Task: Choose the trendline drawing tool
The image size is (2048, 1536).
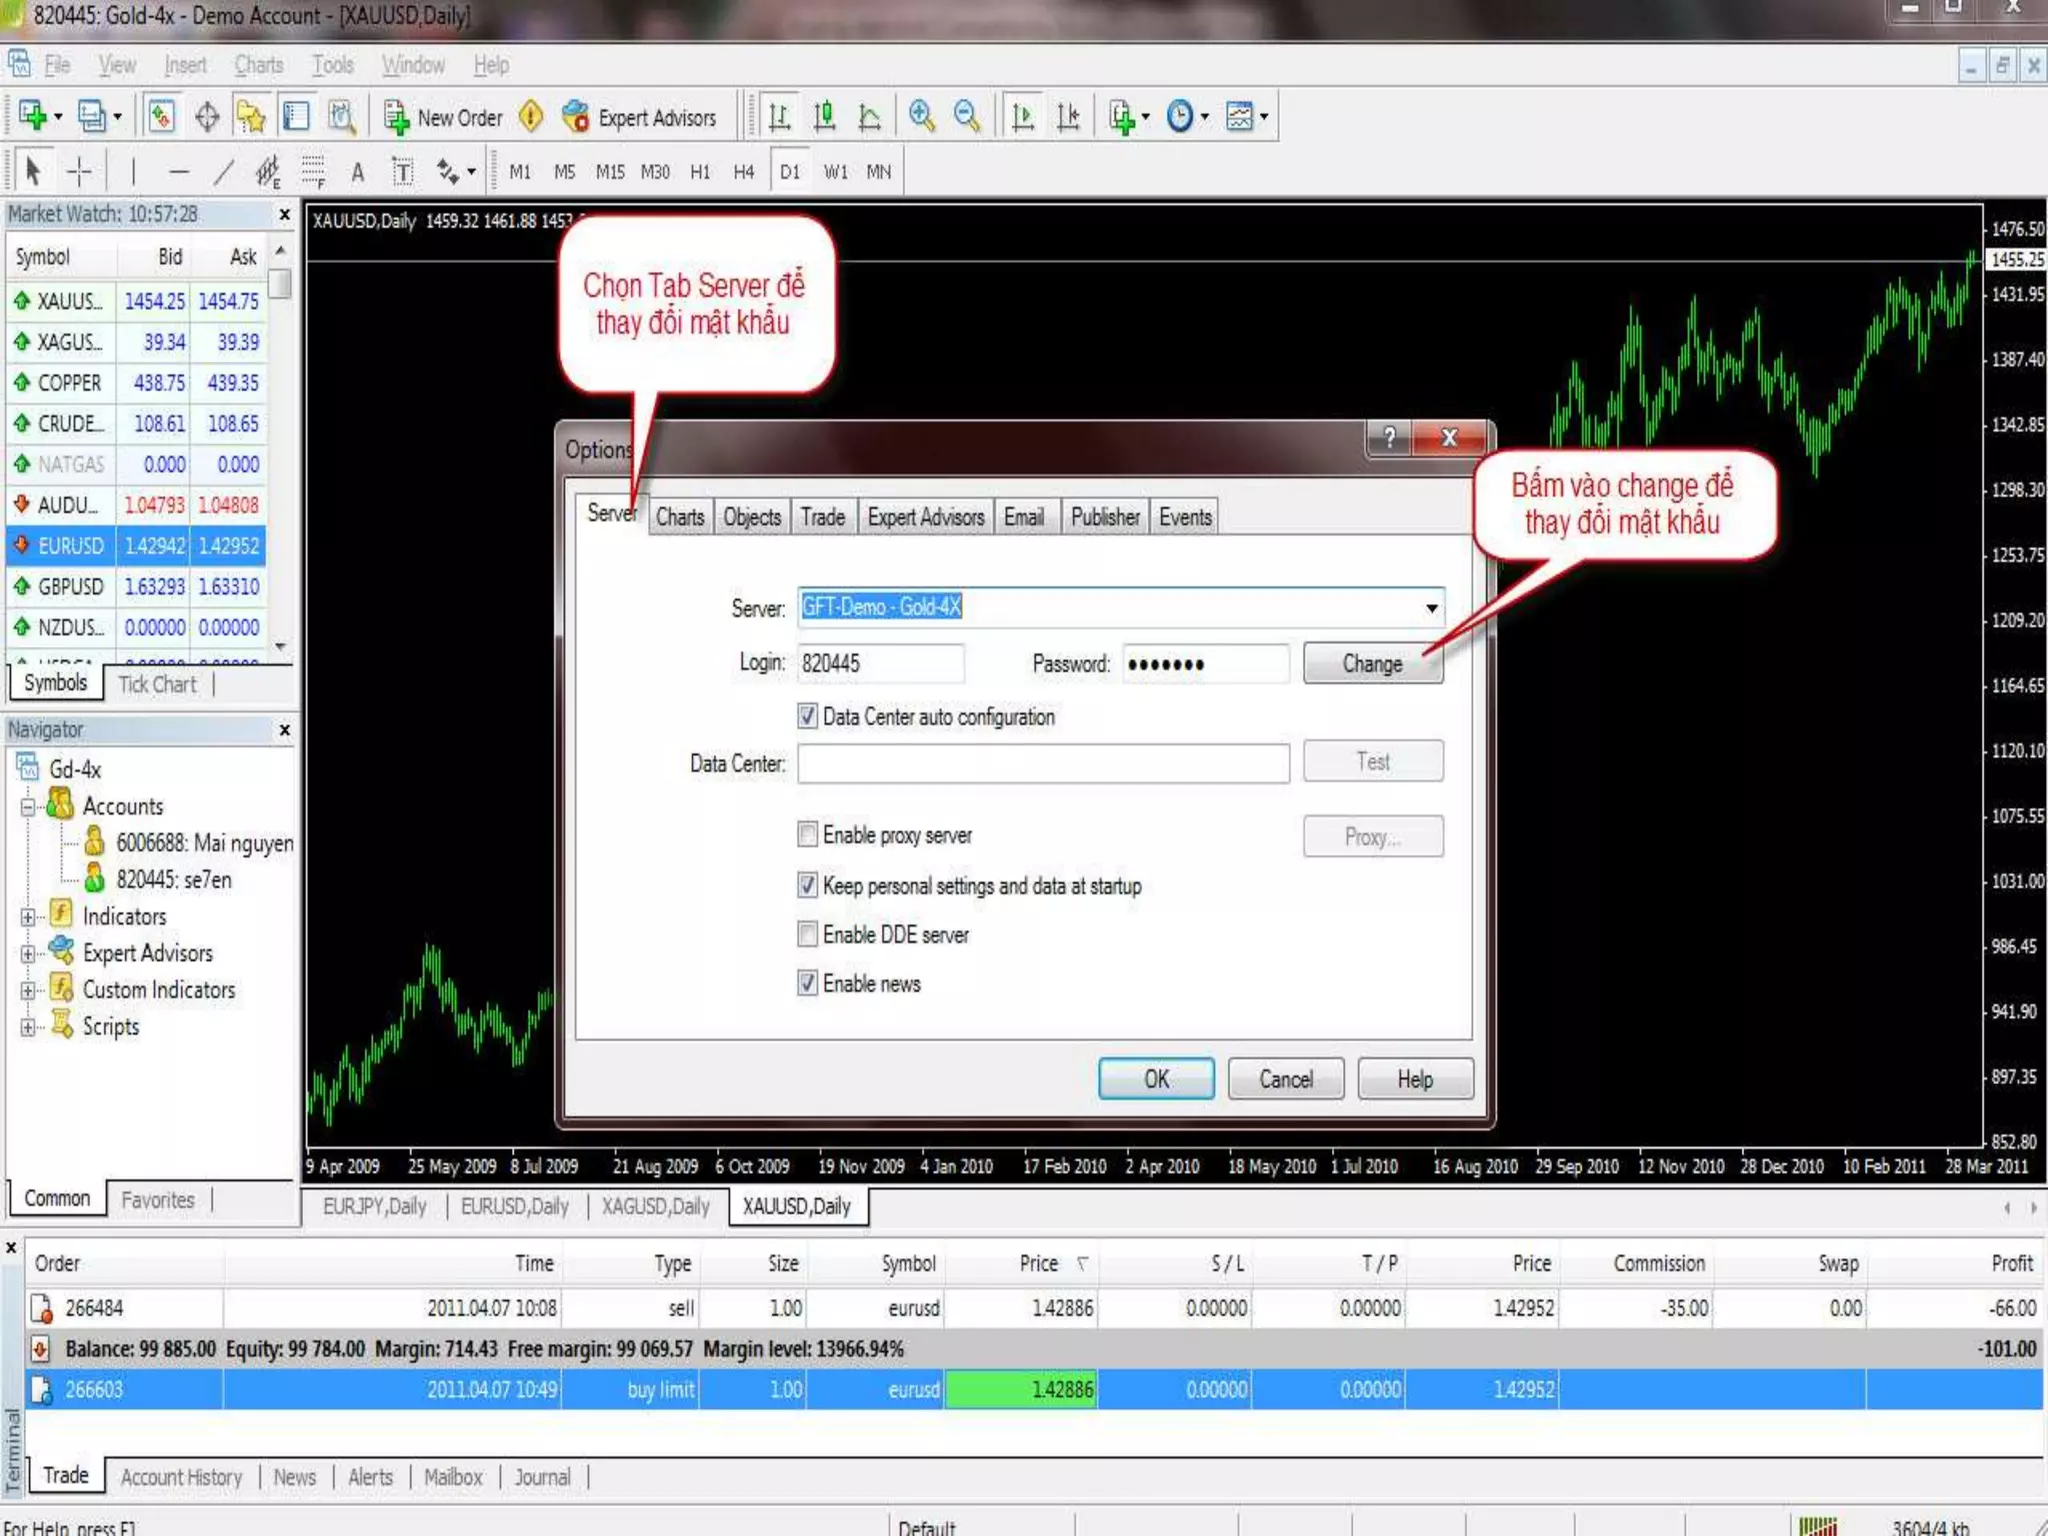Action: 223,172
